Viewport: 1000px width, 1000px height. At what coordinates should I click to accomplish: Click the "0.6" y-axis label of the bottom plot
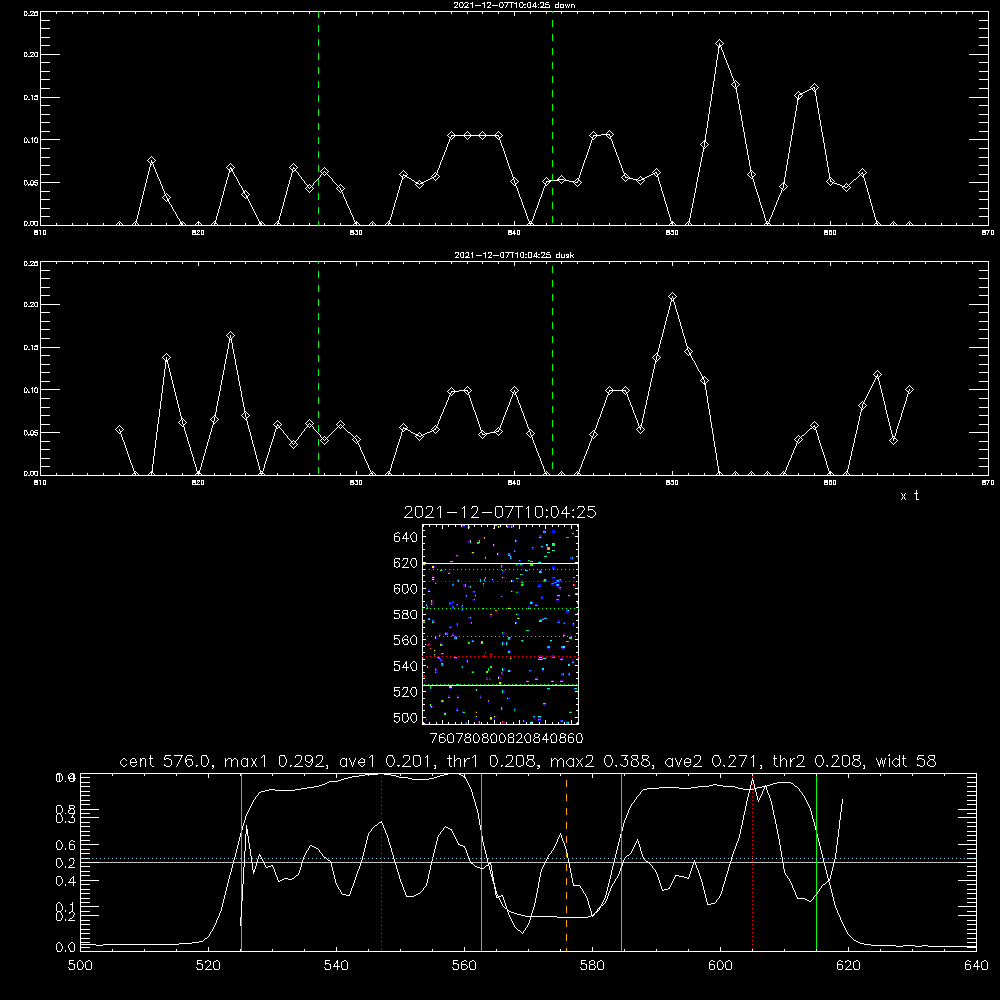(65, 845)
